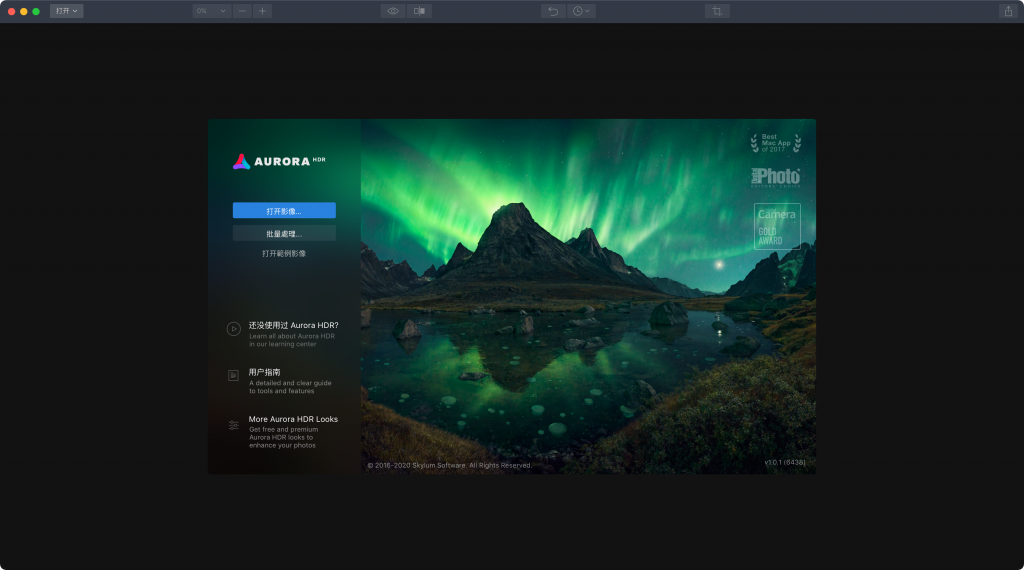Click the undo arrow icon

coord(553,11)
